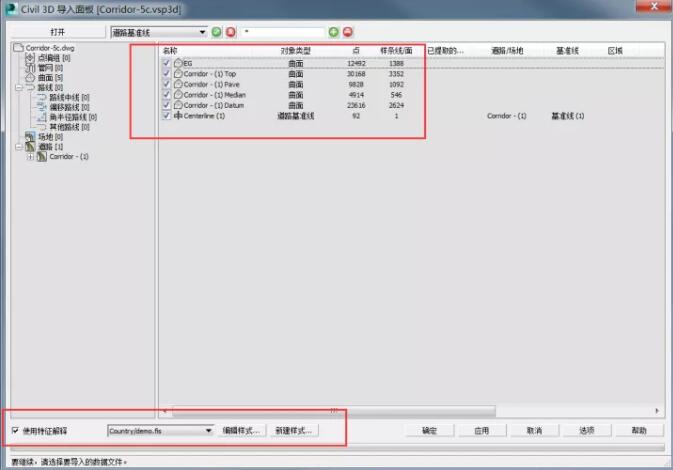Click the surface icon of Corridor - (1) Datum

coord(178,105)
